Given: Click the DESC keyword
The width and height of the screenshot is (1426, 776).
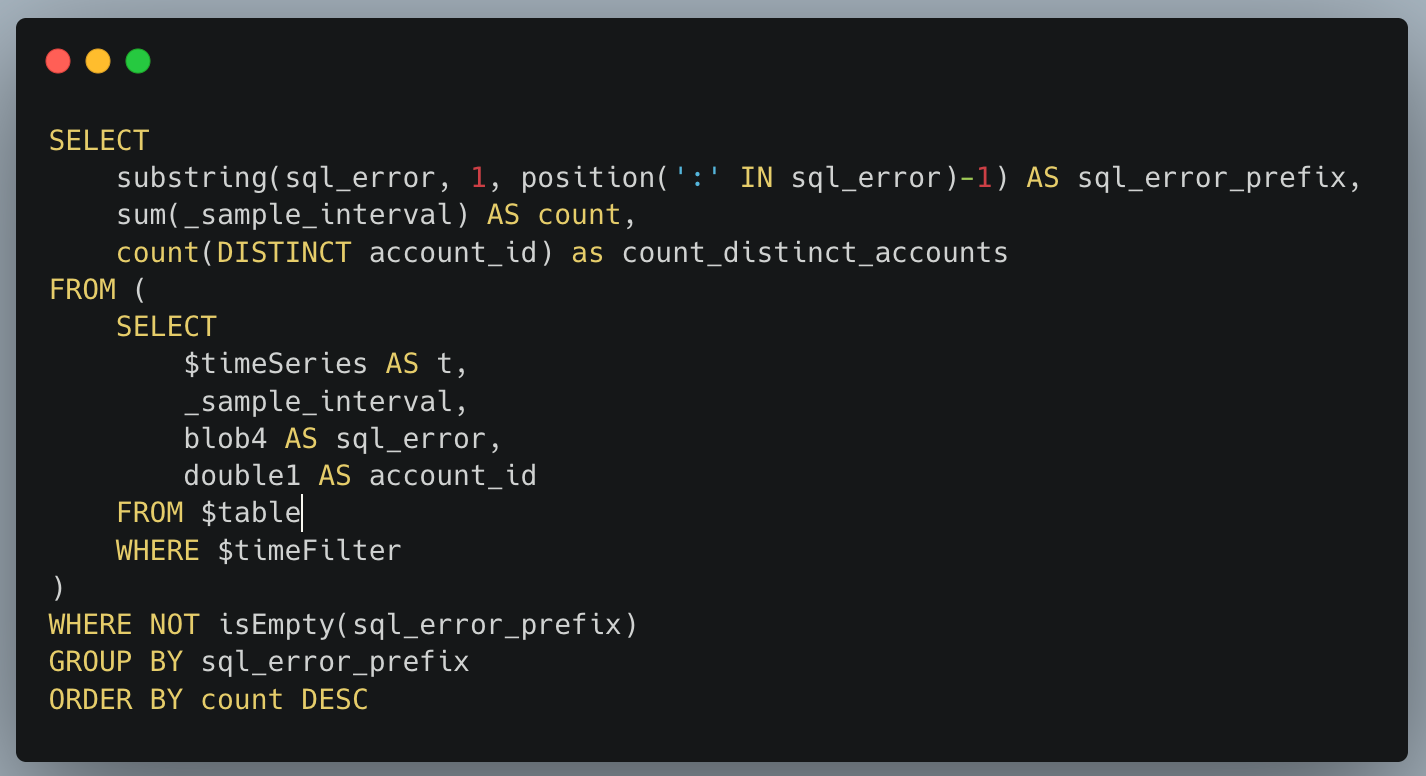Looking at the screenshot, I should point(334,700).
